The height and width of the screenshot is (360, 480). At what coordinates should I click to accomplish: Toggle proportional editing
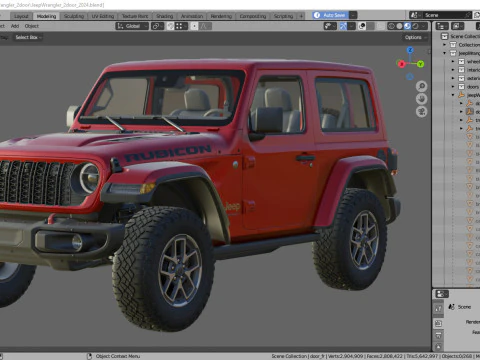coord(194,26)
